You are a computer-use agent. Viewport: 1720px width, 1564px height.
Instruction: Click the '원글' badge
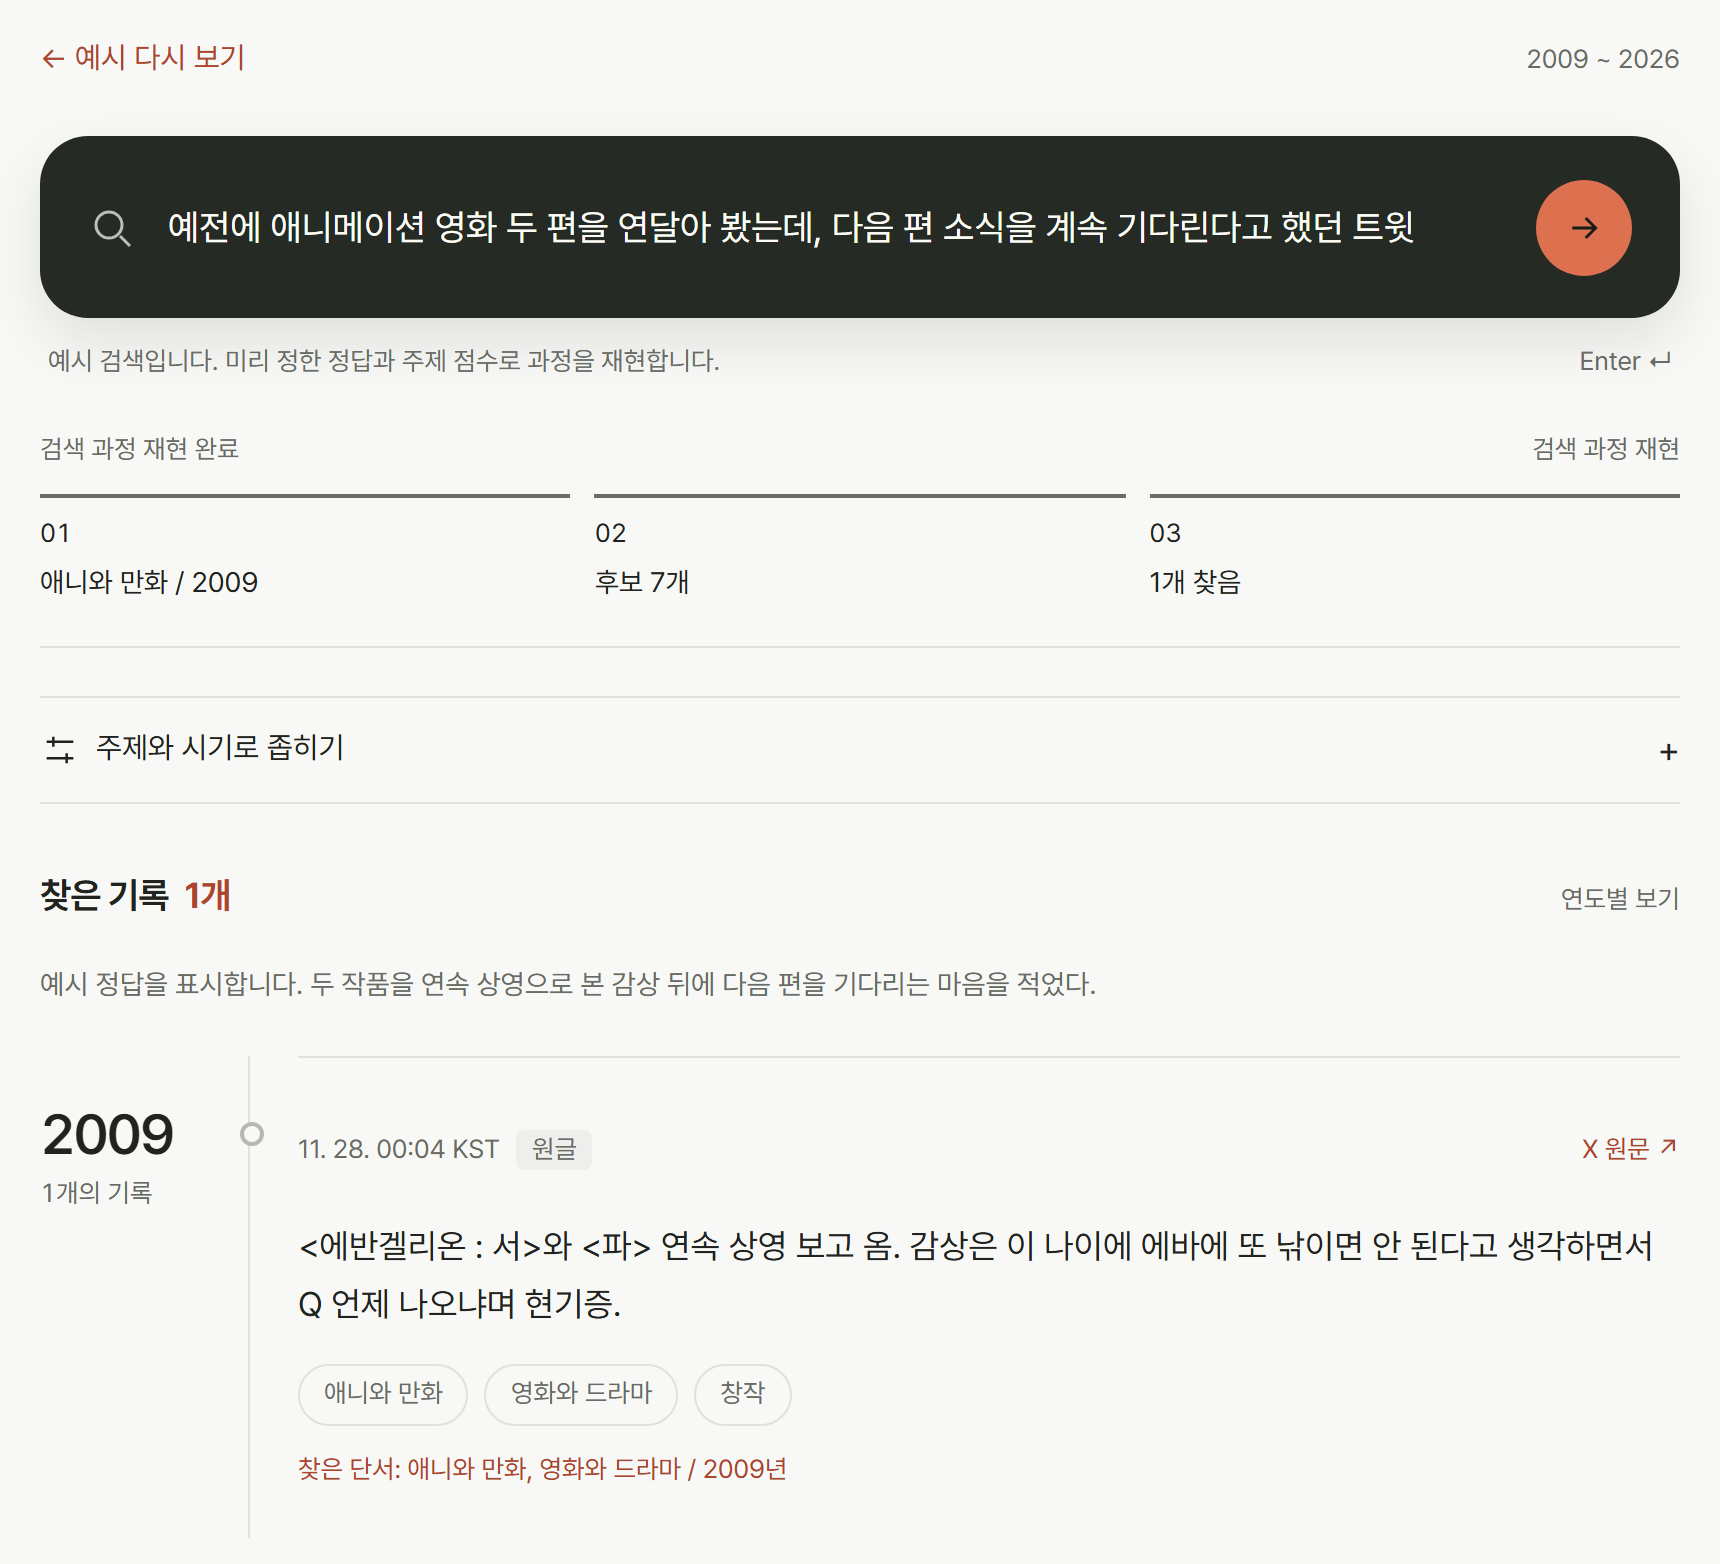click(554, 1149)
